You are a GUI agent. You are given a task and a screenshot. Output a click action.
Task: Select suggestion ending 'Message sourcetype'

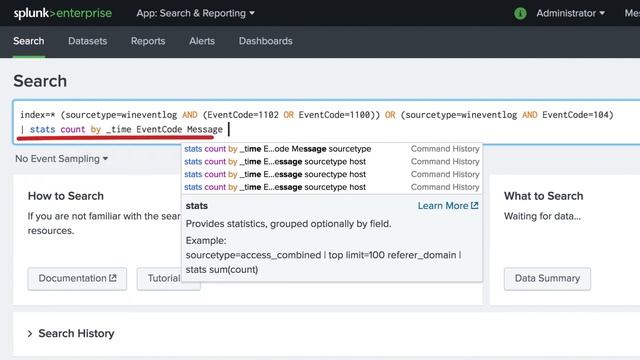[x=331, y=149]
